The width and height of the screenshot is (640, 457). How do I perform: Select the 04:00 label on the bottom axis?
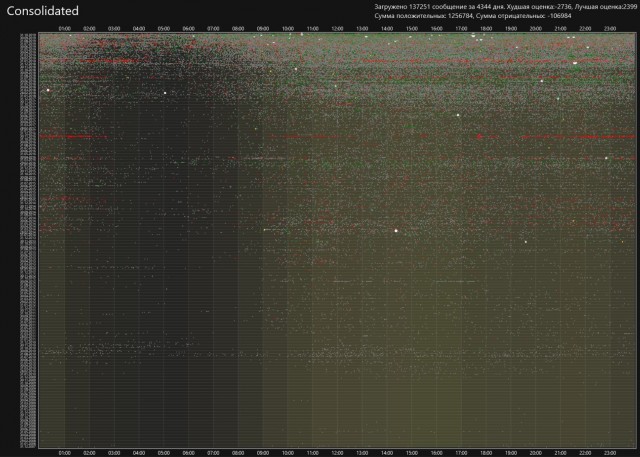(139, 453)
